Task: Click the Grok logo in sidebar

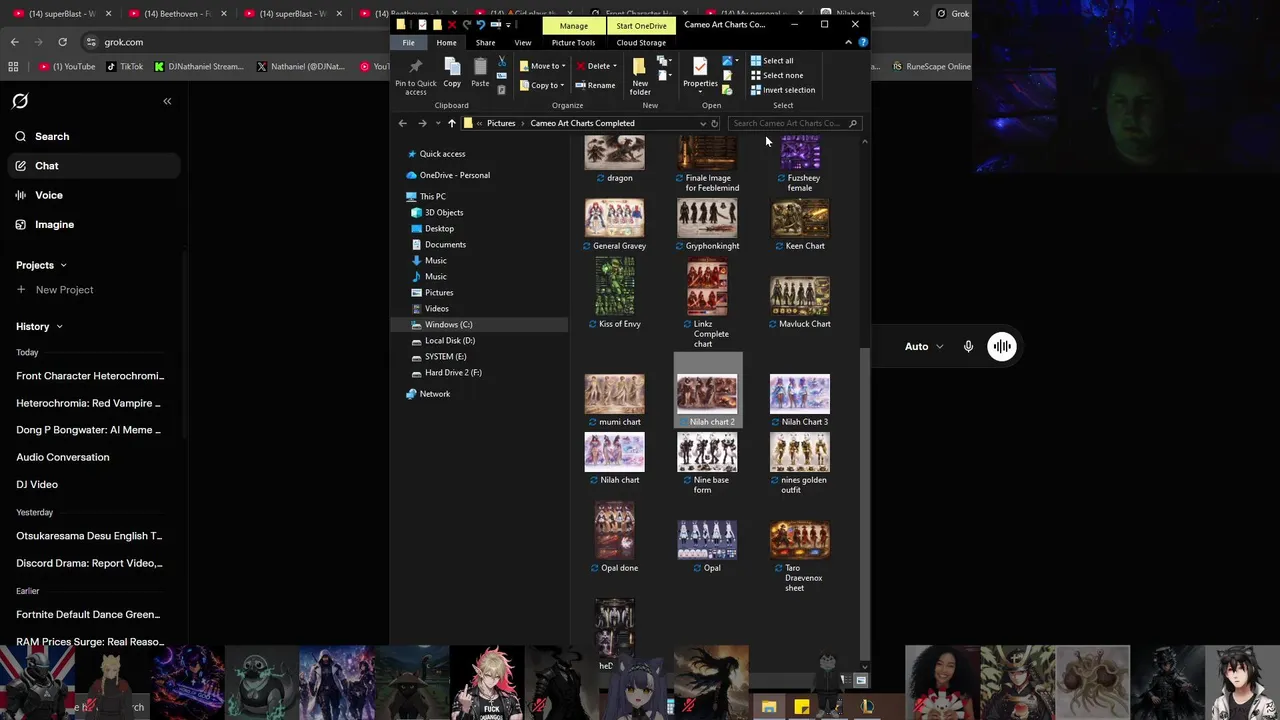Action: [20, 101]
